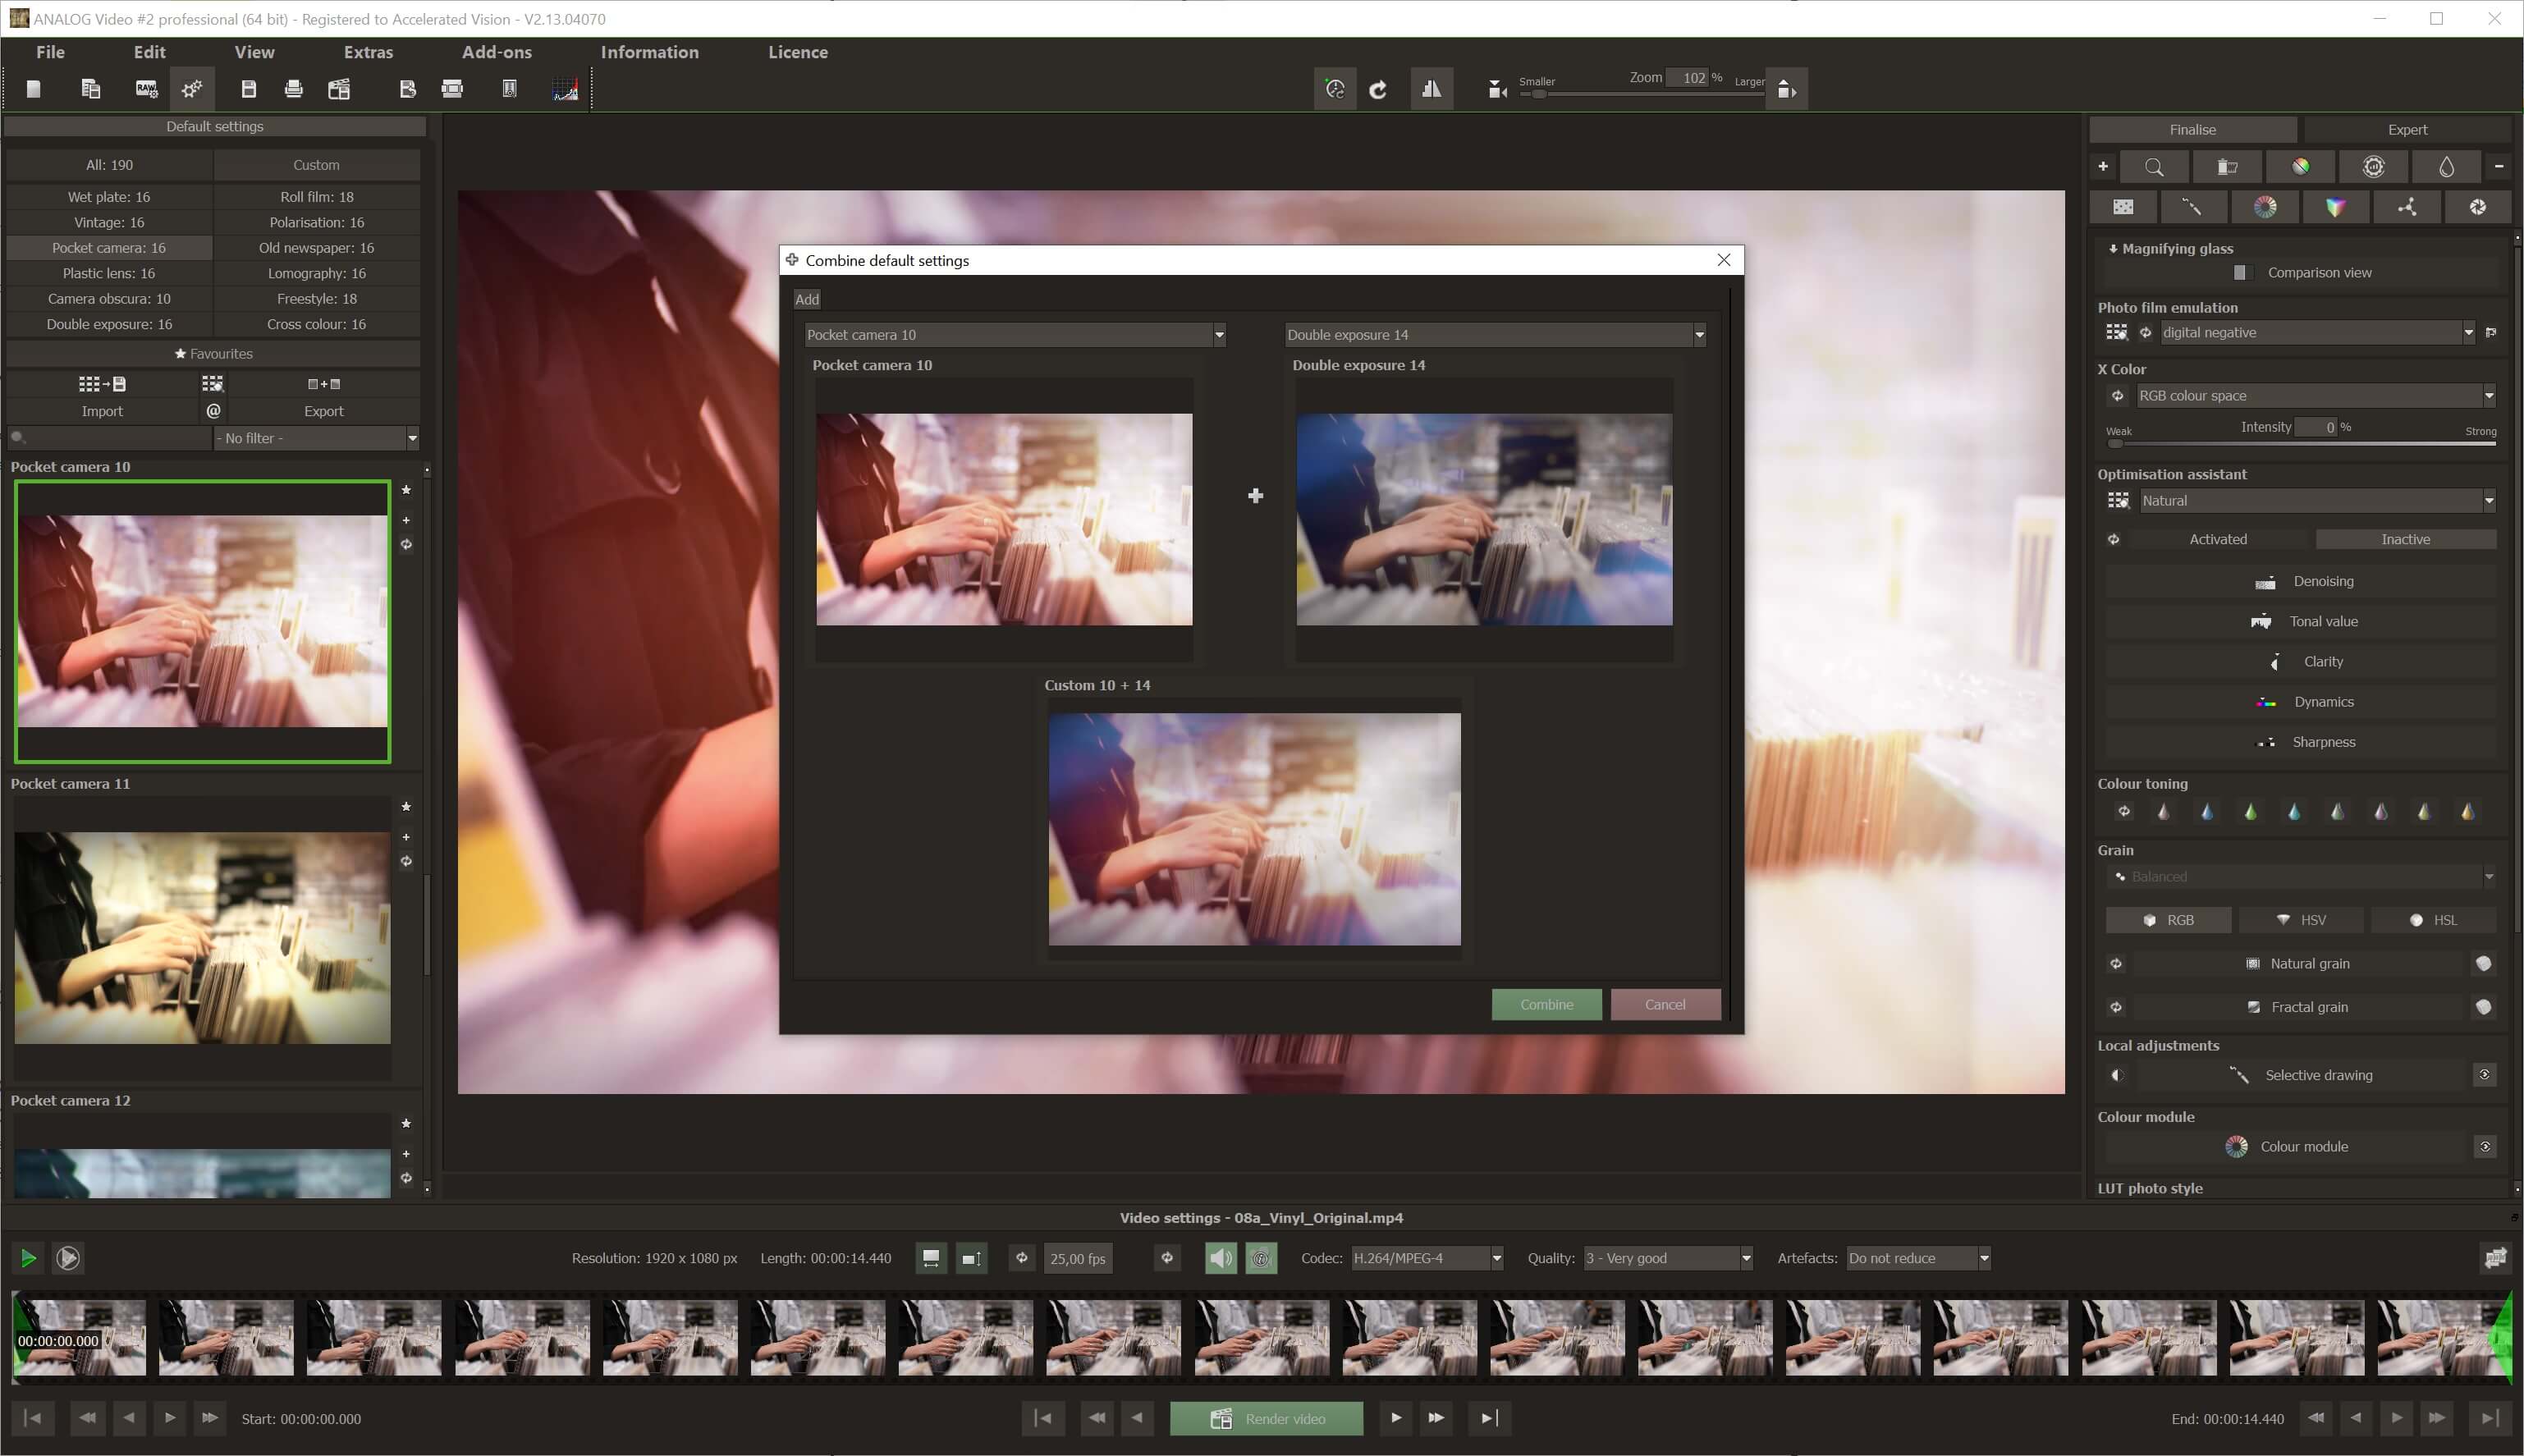Select the colour toning wheel icon
This screenshot has width=2524, height=1456.
[x=2263, y=206]
